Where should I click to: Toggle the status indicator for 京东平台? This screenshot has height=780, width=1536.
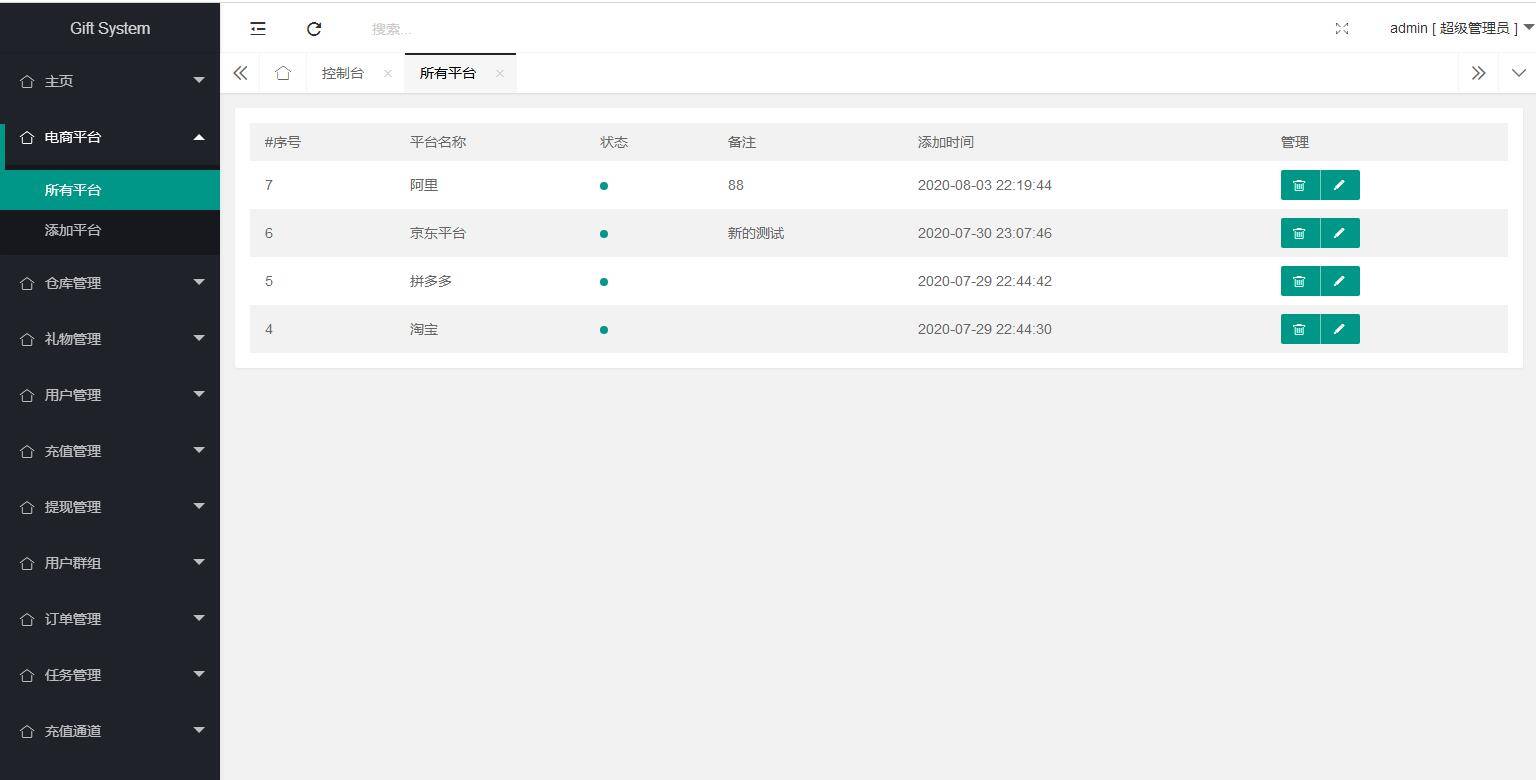(603, 234)
